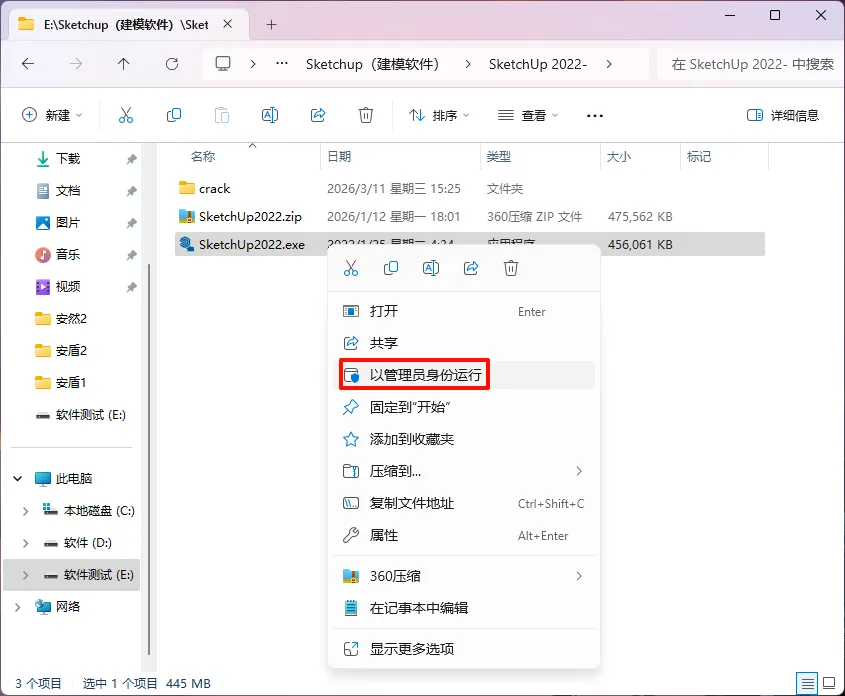Image resolution: width=845 pixels, height=696 pixels.
Task: Click the This PC monitor icon in address bar
Action: pyautogui.click(x=223, y=64)
